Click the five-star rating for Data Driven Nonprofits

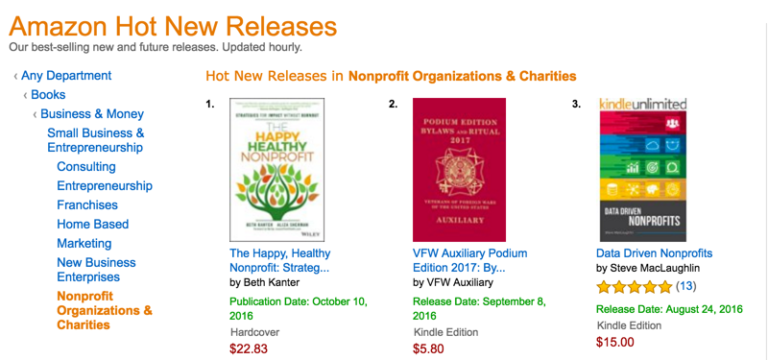pos(634,287)
